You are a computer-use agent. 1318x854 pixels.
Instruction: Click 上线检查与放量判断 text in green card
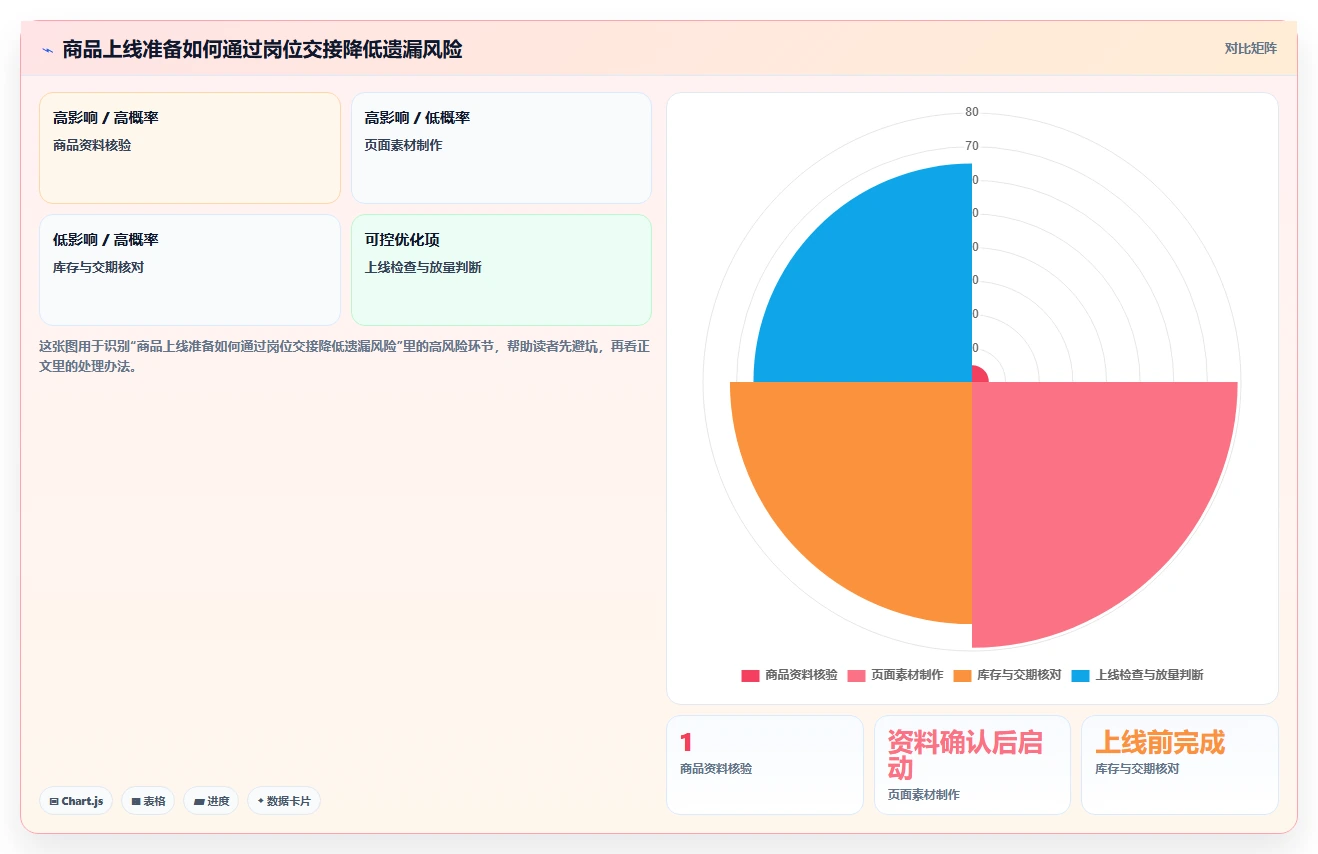tap(423, 267)
